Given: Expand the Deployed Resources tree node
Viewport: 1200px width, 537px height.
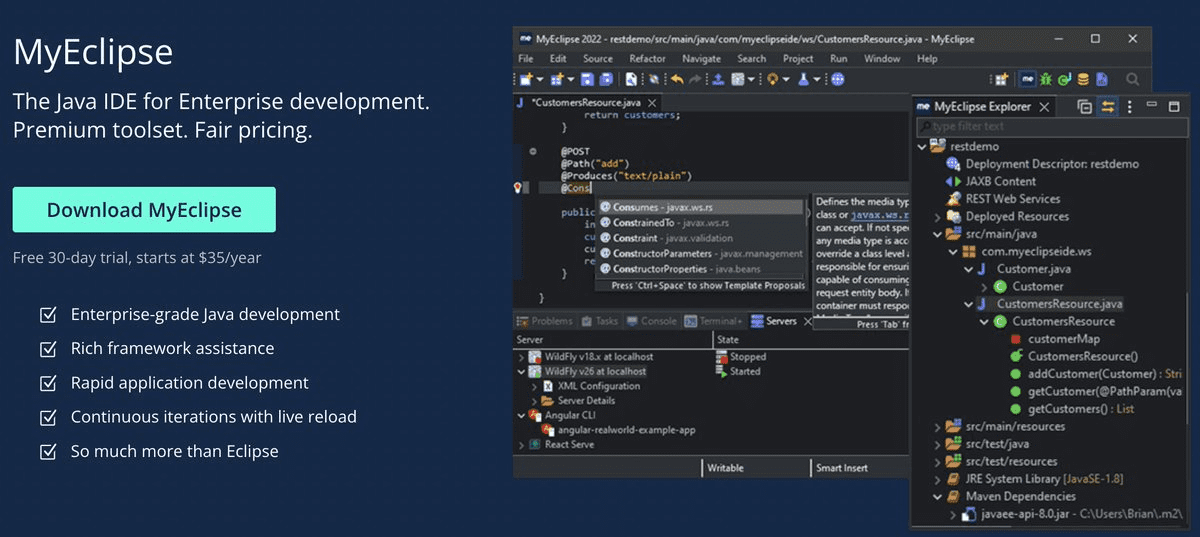Looking at the screenshot, I should [937, 217].
